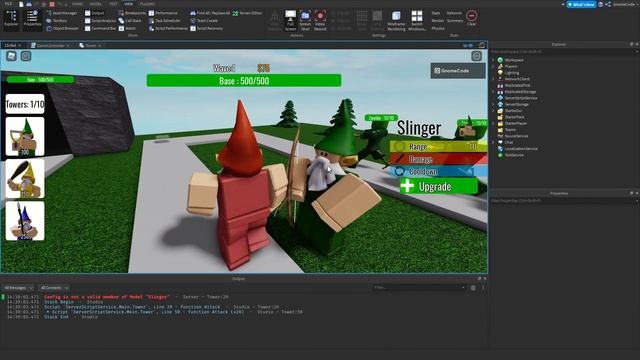Toggle Wireframe Rendering
640x360 pixels.
tap(396, 20)
